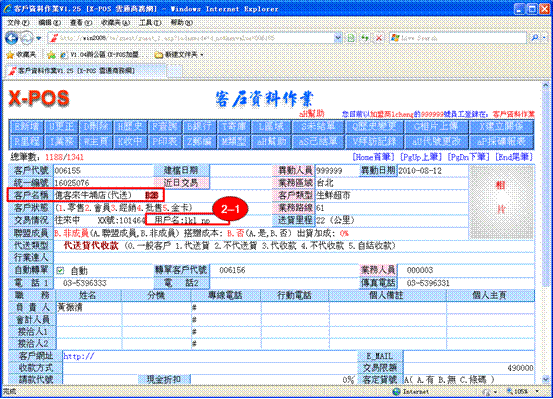Go back with the browser Back arrow
Viewport: 553px width, 399px height.
(12, 38)
